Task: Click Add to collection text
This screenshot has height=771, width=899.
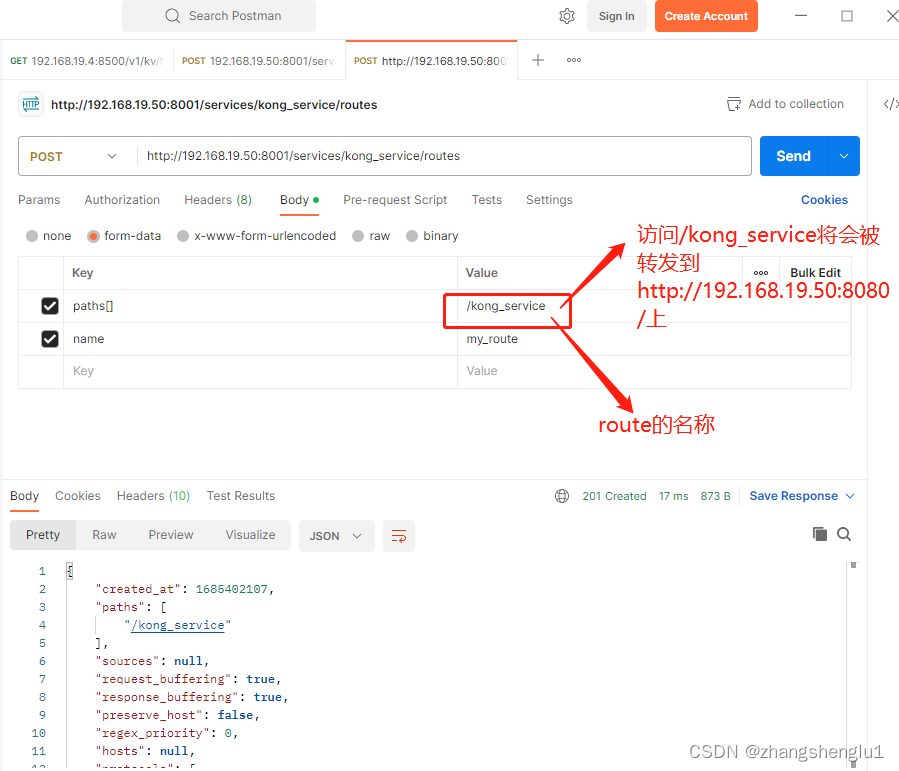Action: click(x=796, y=104)
